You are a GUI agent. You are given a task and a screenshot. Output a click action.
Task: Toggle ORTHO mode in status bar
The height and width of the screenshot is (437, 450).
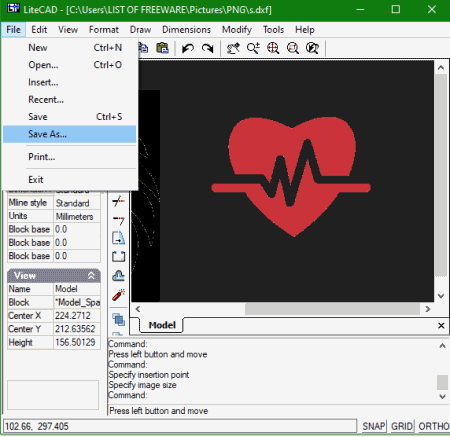[434, 426]
